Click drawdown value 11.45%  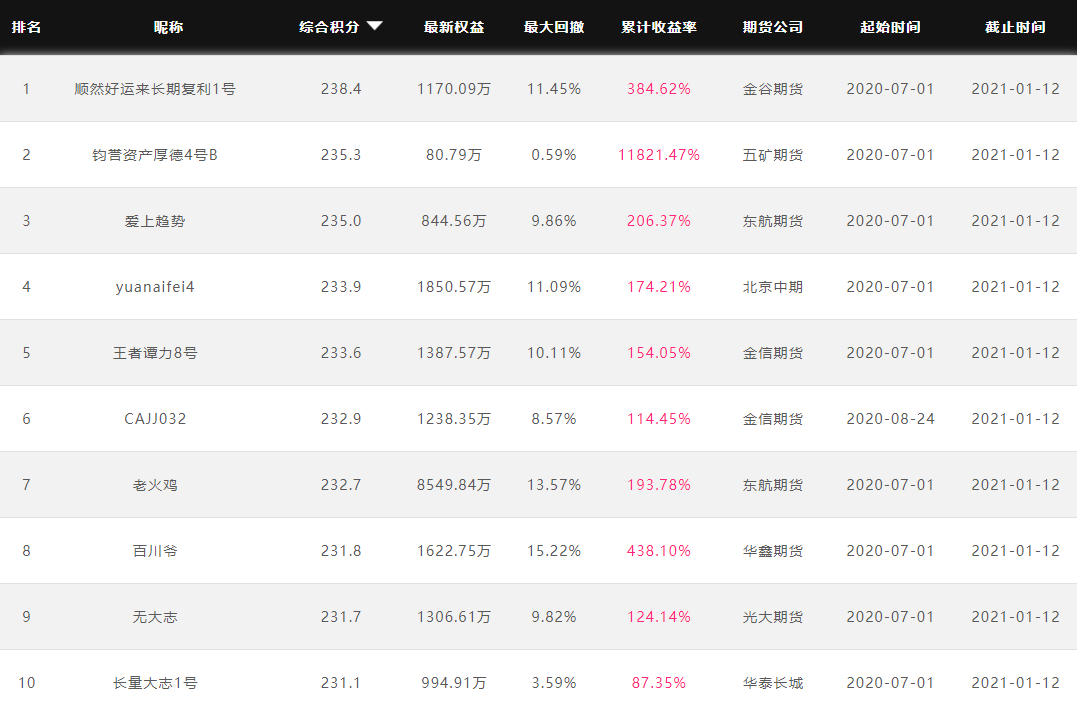point(554,89)
